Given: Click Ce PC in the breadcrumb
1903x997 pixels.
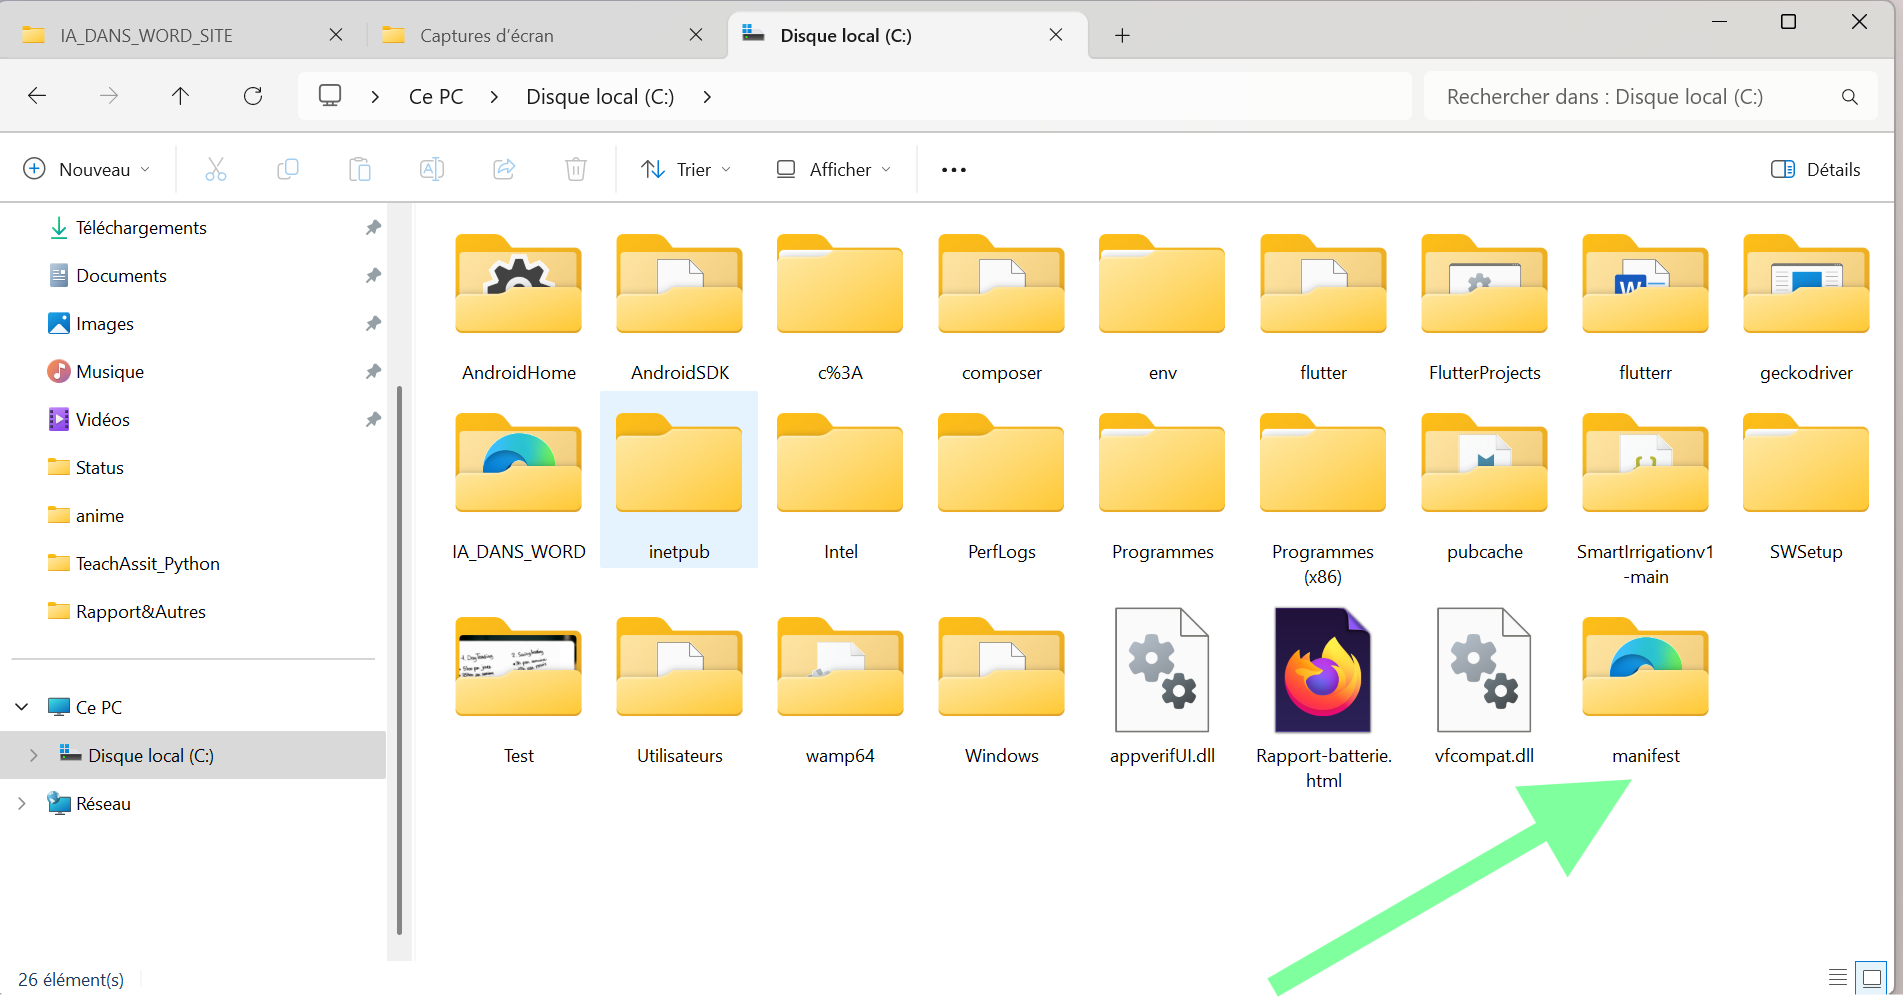Looking at the screenshot, I should pyautogui.click(x=436, y=97).
